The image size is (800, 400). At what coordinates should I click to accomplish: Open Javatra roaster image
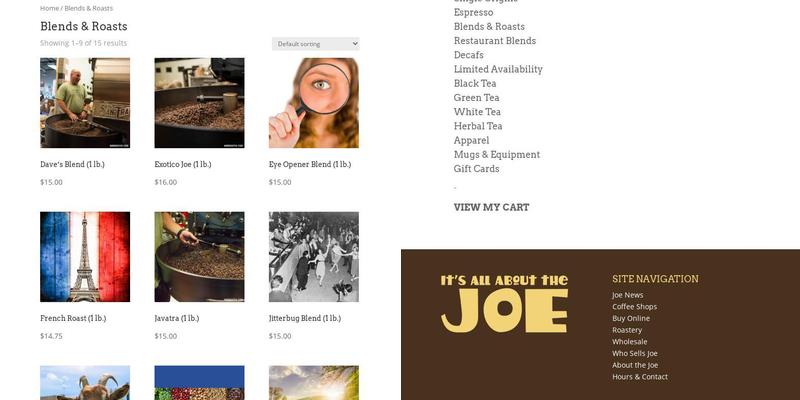[199, 257]
